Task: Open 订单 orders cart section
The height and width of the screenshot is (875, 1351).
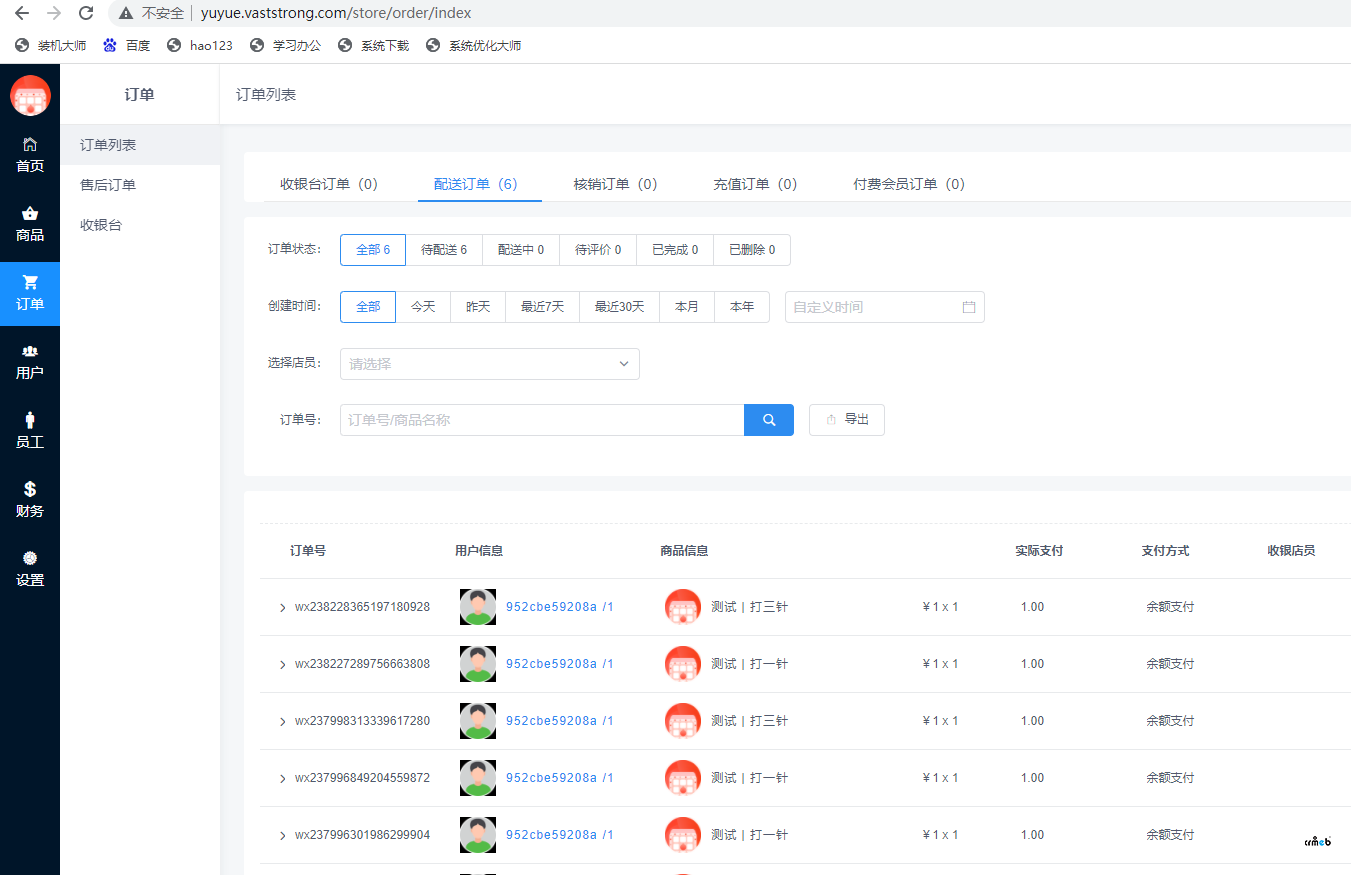Action: 30,293
